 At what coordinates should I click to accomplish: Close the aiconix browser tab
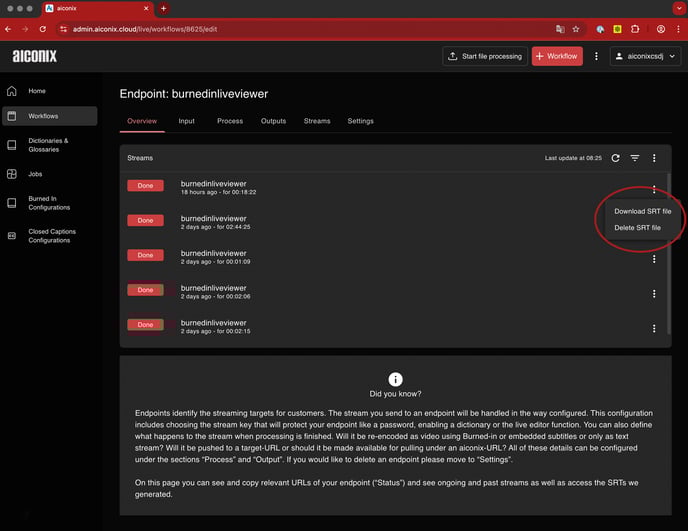146,8
